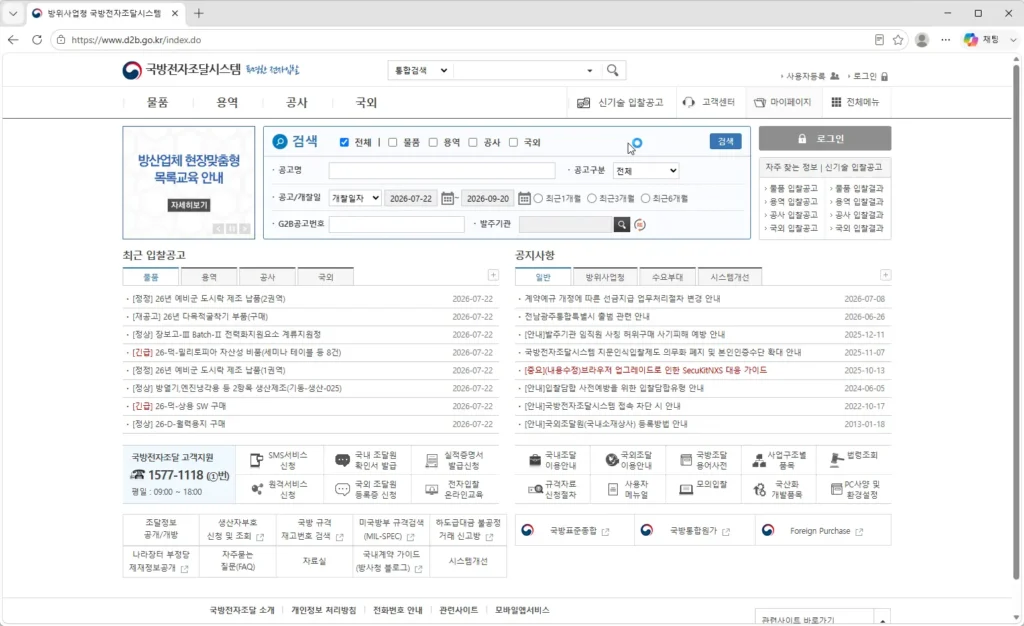Click the G2B공고번호 input field

tap(396, 224)
